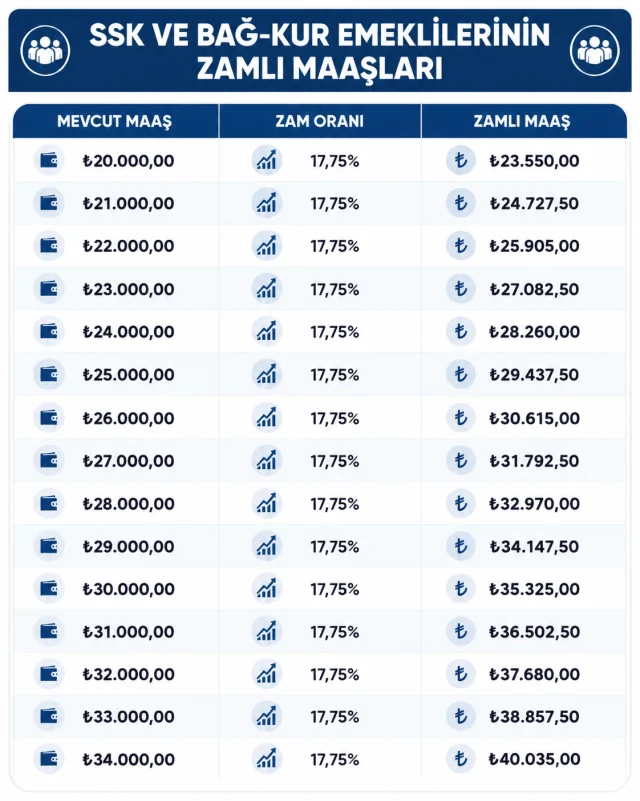Click the people group icon left of title
Image resolution: width=640 pixels, height=801 pixels.
point(45,51)
